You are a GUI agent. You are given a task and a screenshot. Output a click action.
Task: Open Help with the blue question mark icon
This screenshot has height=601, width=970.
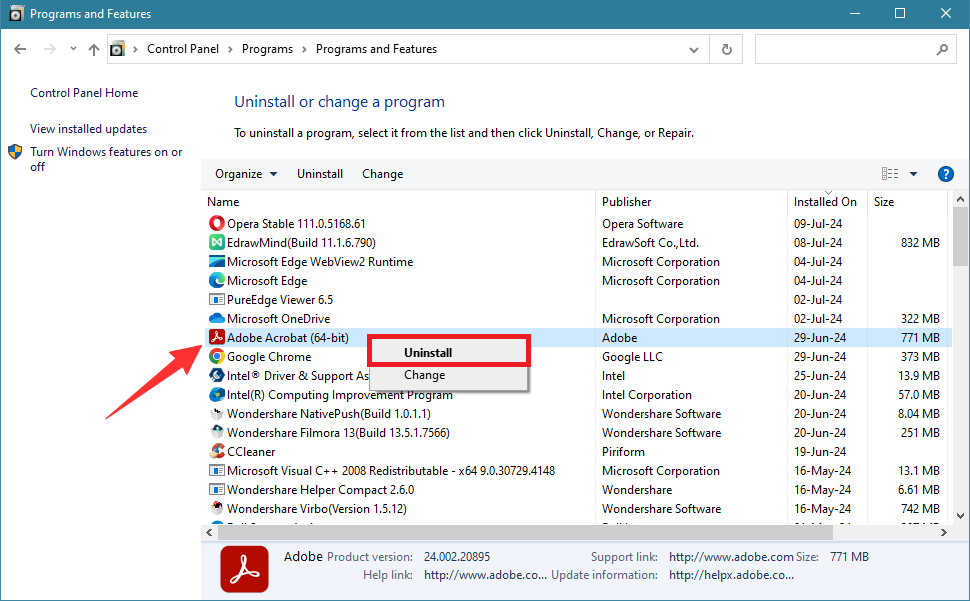tap(945, 173)
